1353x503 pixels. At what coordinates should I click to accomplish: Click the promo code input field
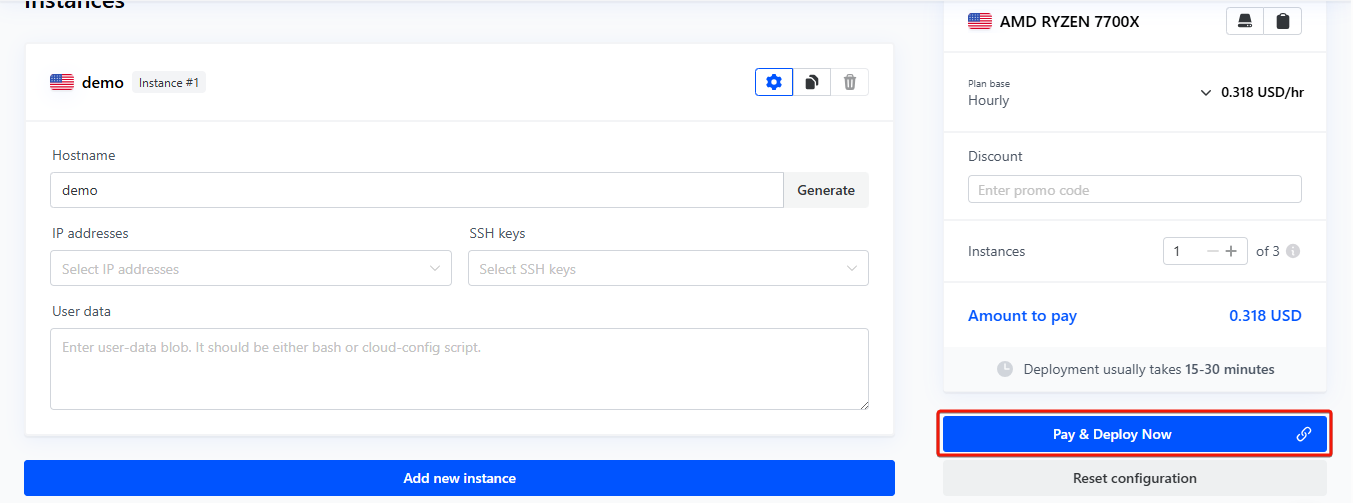coord(1134,190)
